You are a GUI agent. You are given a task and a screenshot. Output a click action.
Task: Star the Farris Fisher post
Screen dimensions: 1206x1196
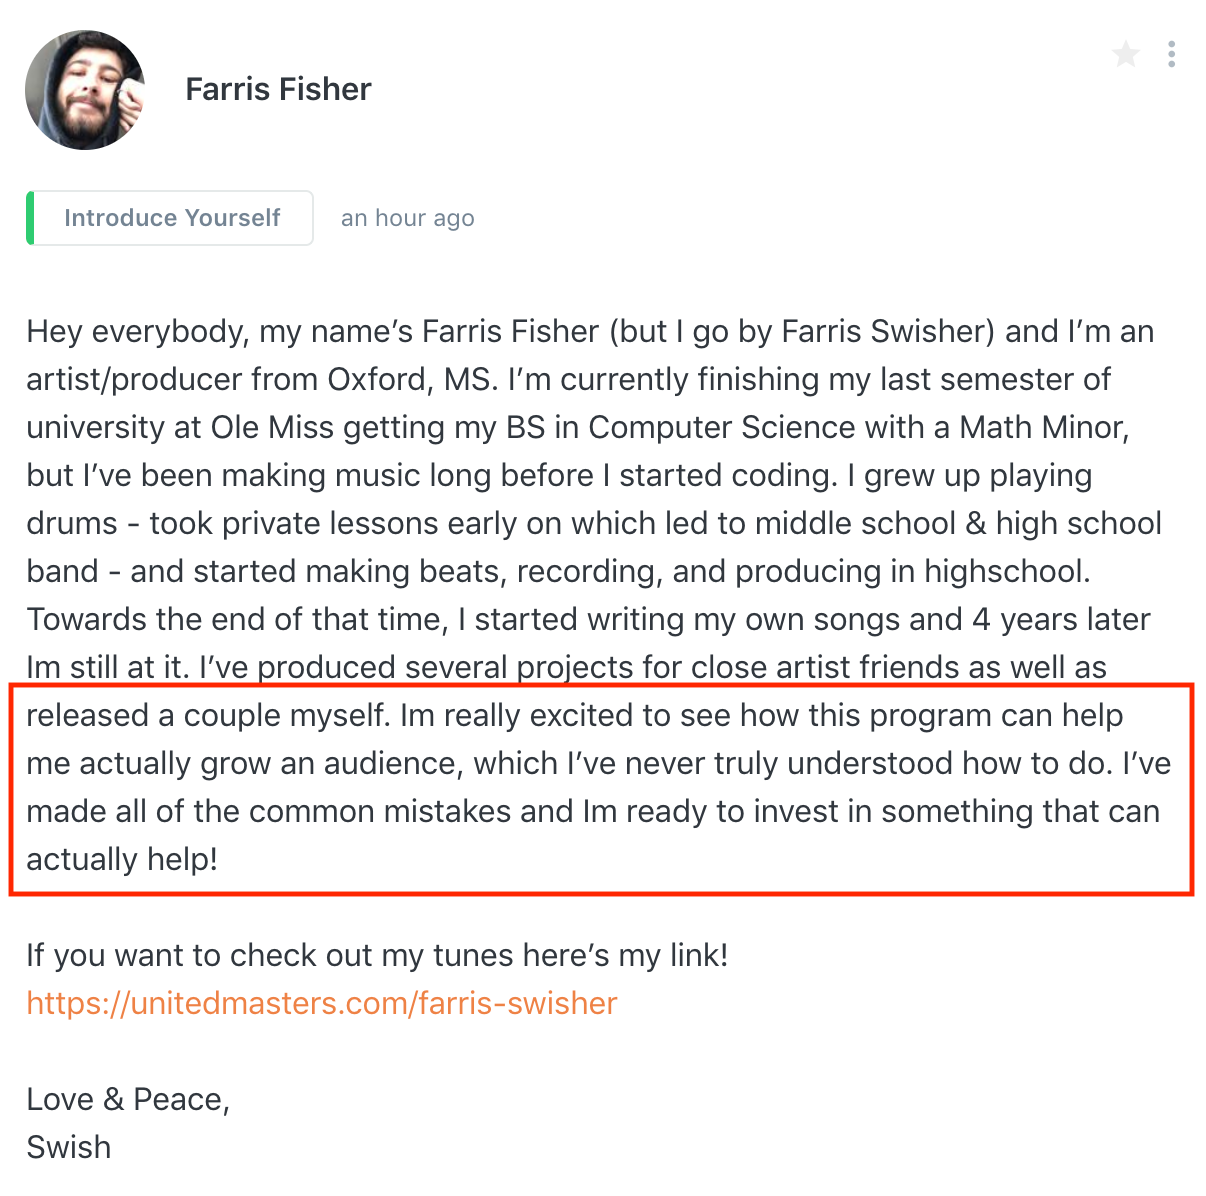tap(1125, 54)
